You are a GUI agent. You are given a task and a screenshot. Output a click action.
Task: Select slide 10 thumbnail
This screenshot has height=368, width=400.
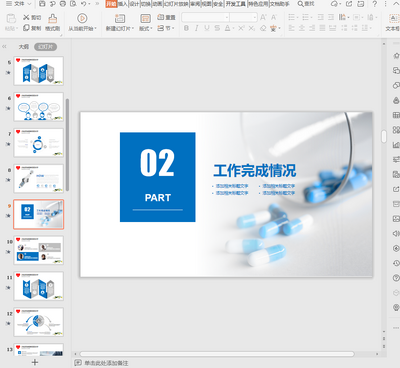(39, 250)
